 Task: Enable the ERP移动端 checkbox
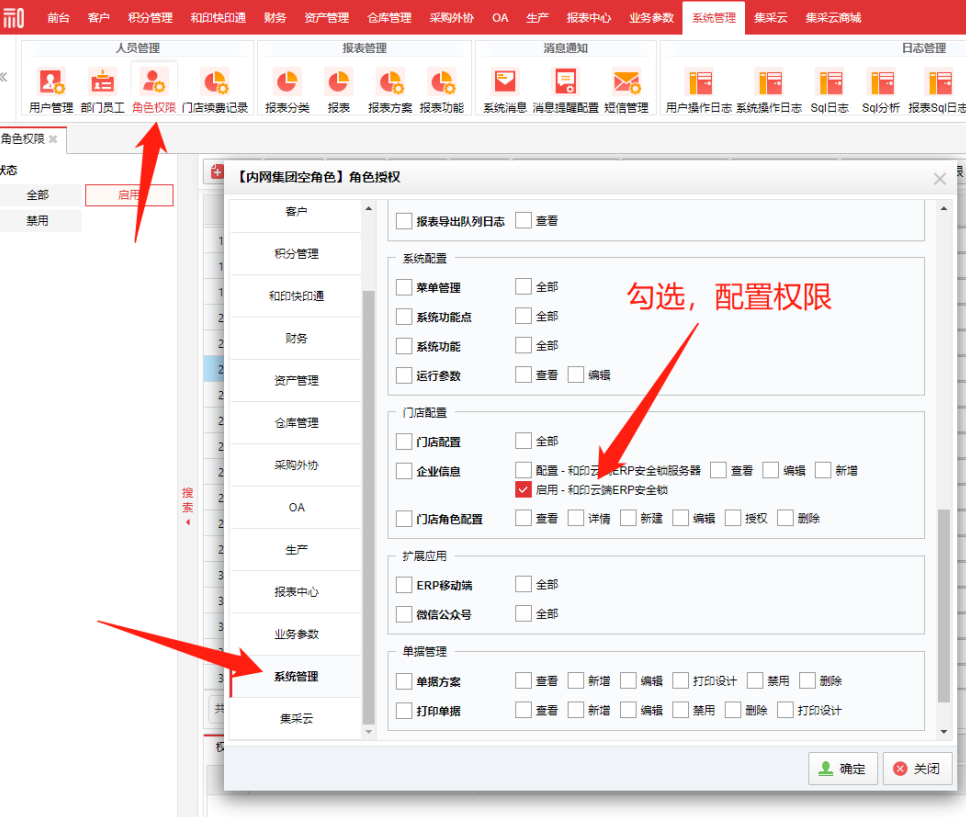pyautogui.click(x=404, y=585)
